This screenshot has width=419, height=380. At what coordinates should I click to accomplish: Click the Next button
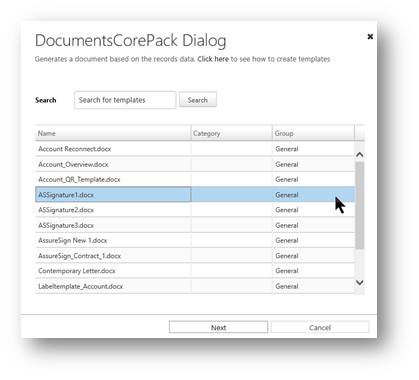[218, 327]
